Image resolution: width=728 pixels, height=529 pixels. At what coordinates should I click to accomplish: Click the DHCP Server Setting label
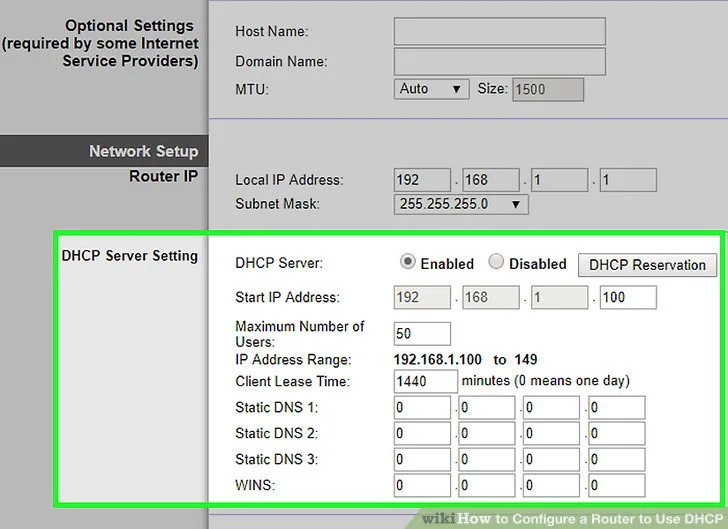coord(130,256)
